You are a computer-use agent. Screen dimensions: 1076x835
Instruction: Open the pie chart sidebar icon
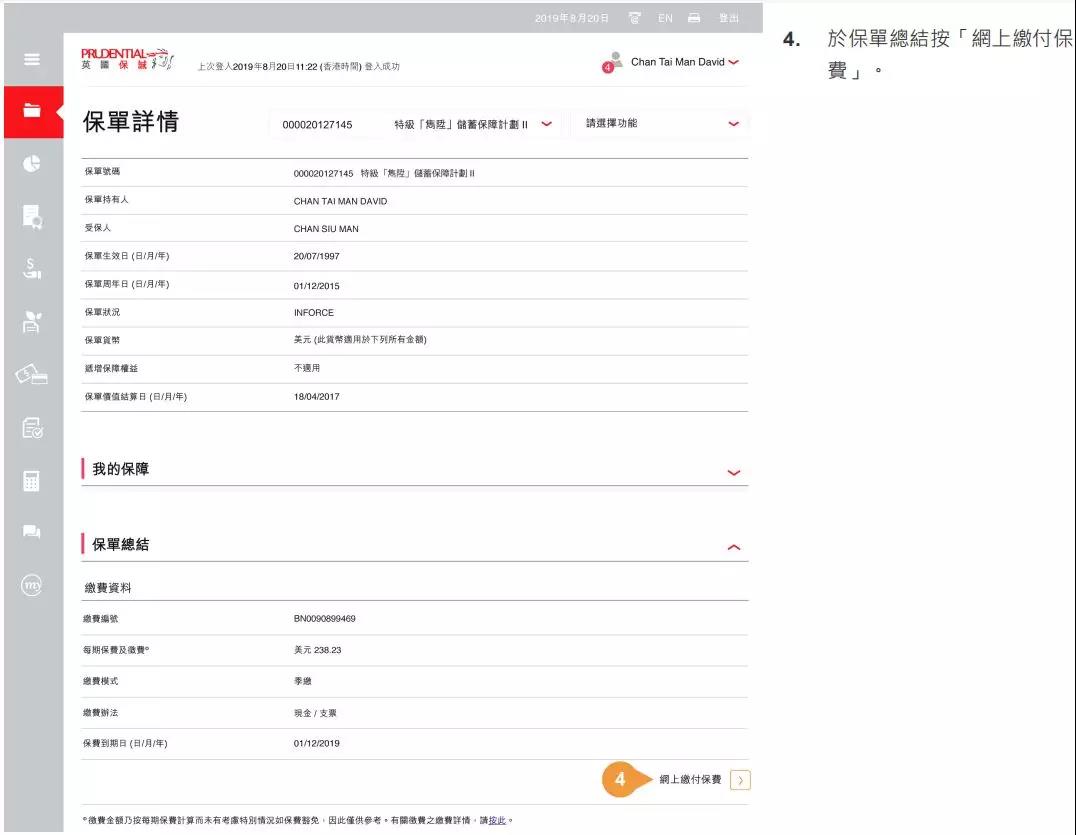click(x=32, y=163)
